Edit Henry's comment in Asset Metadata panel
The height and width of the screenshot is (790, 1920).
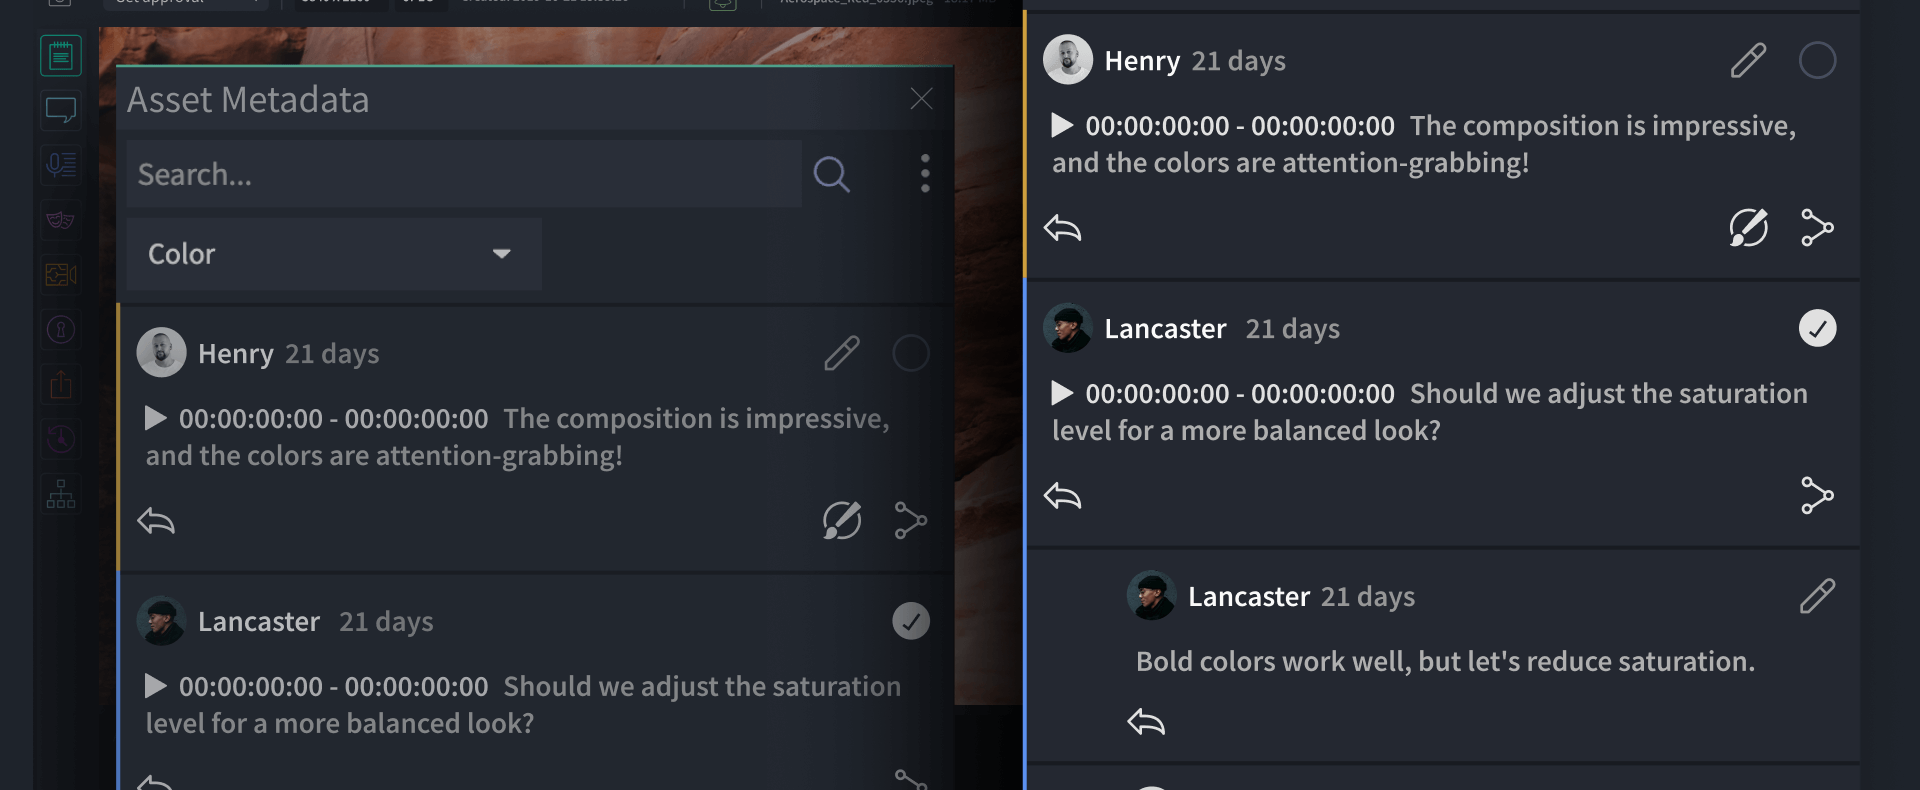pyautogui.click(x=841, y=353)
